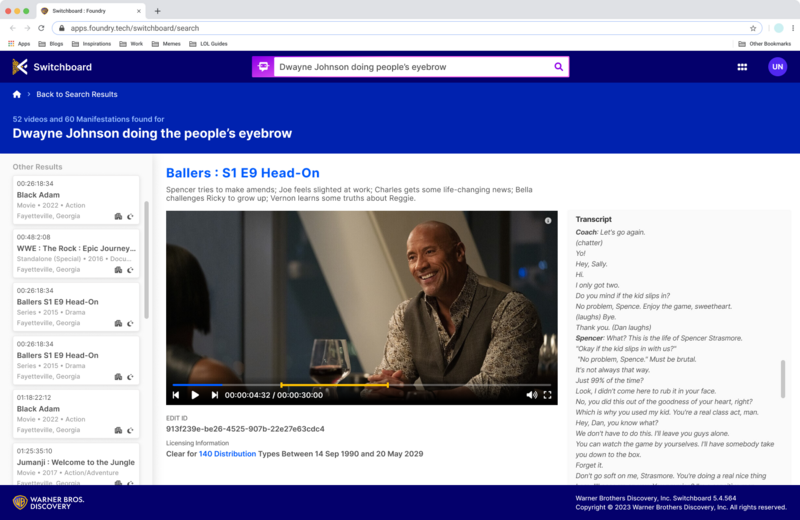This screenshot has width=800, height=520.
Task: Open the Black Adam 01:18:22:12 result
Action: click(x=76, y=414)
